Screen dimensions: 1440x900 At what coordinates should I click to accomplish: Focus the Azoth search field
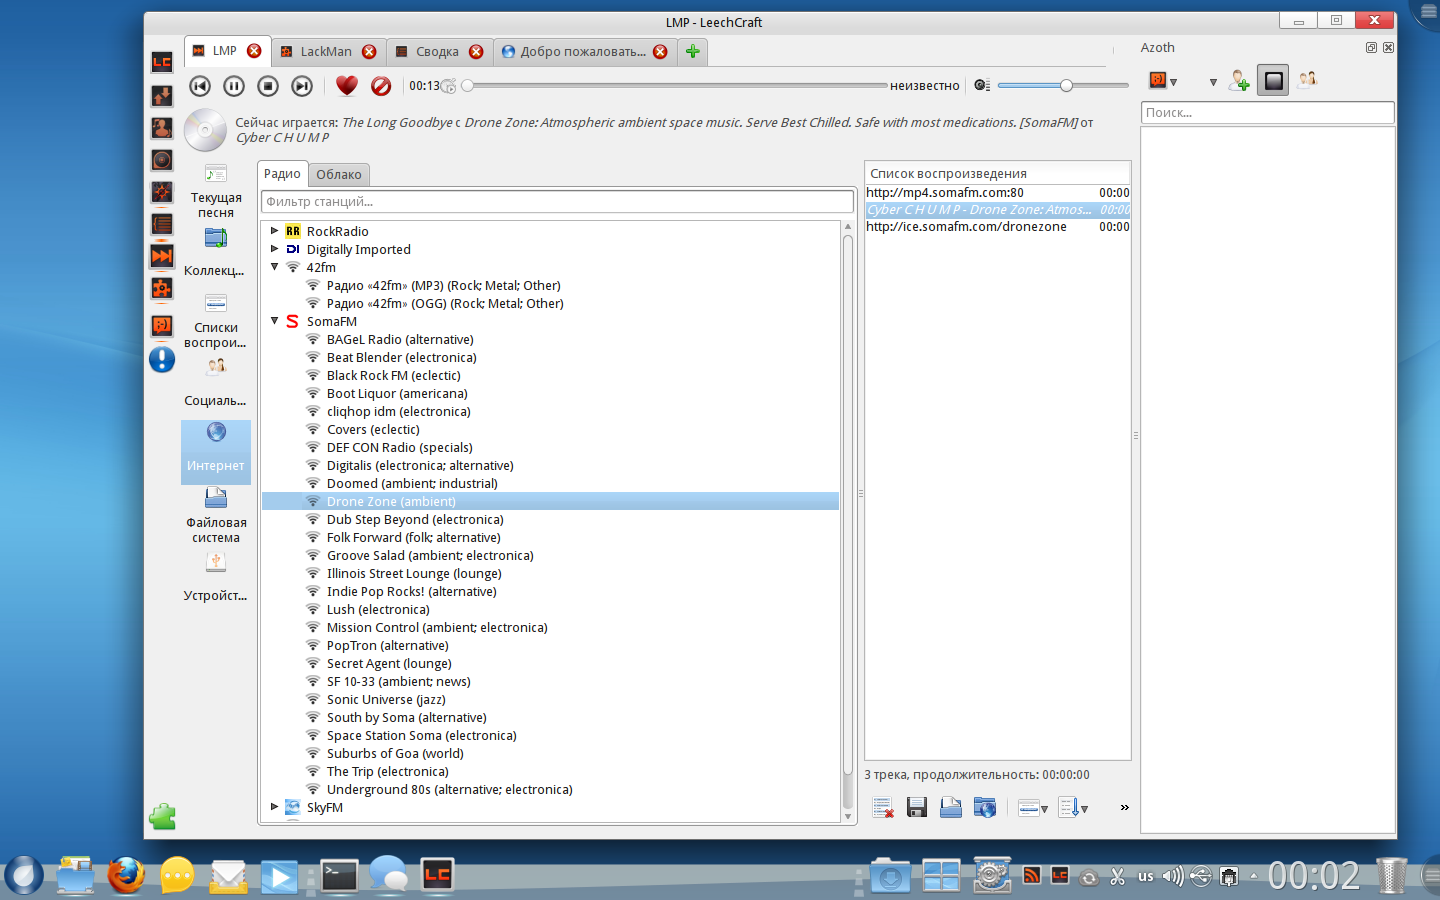(1267, 113)
